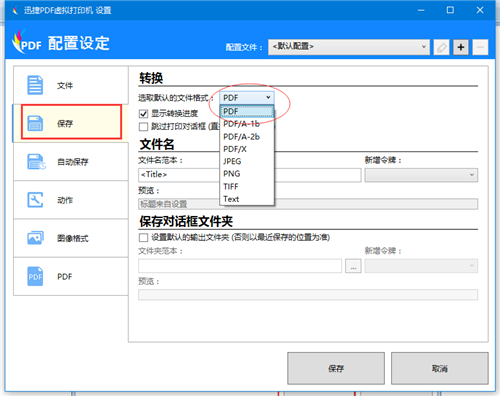Click the 保存 button at bottom

click(336, 368)
